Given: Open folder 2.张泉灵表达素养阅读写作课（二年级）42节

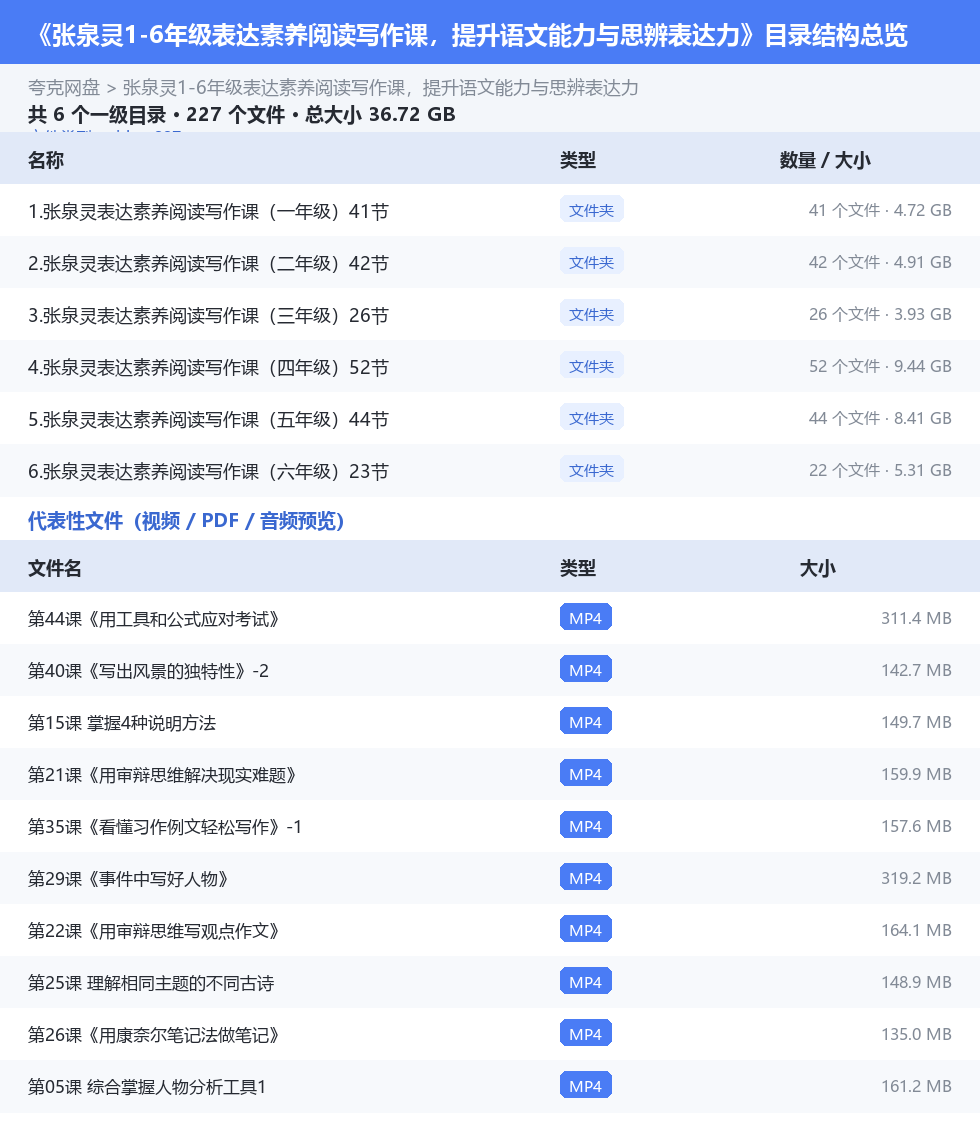Looking at the screenshot, I should click(208, 263).
